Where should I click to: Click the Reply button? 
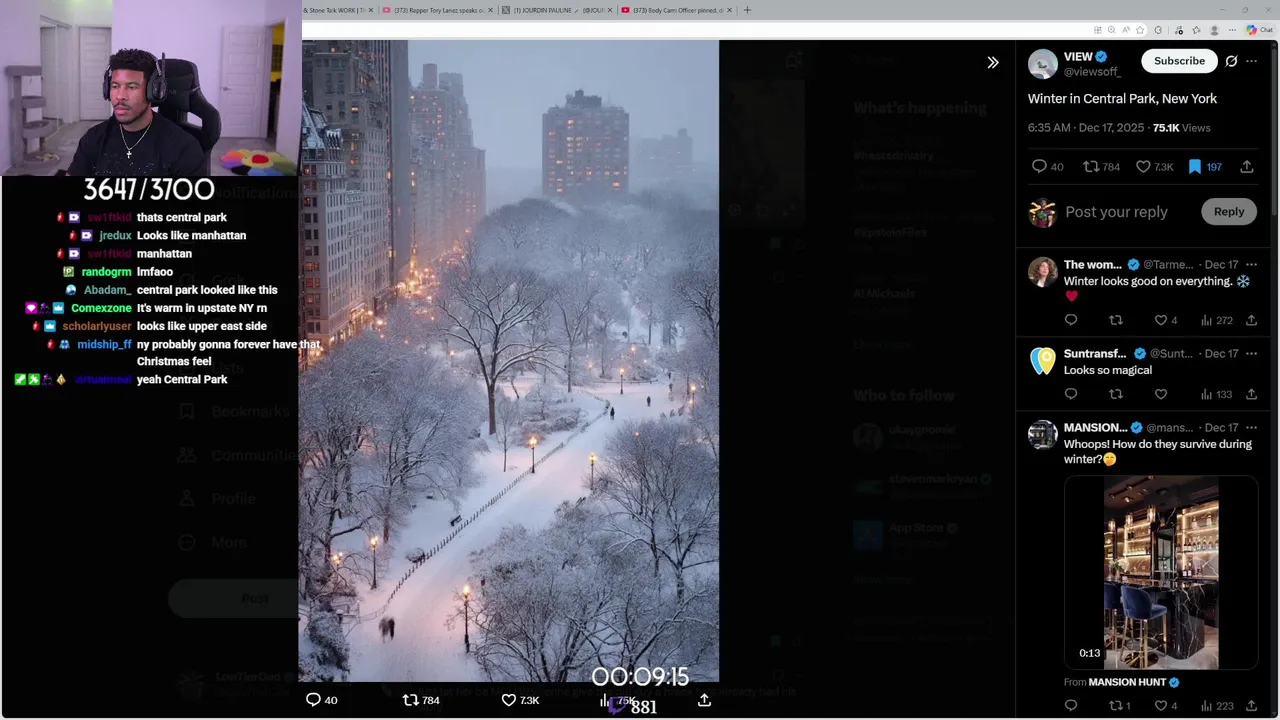pos(1229,212)
